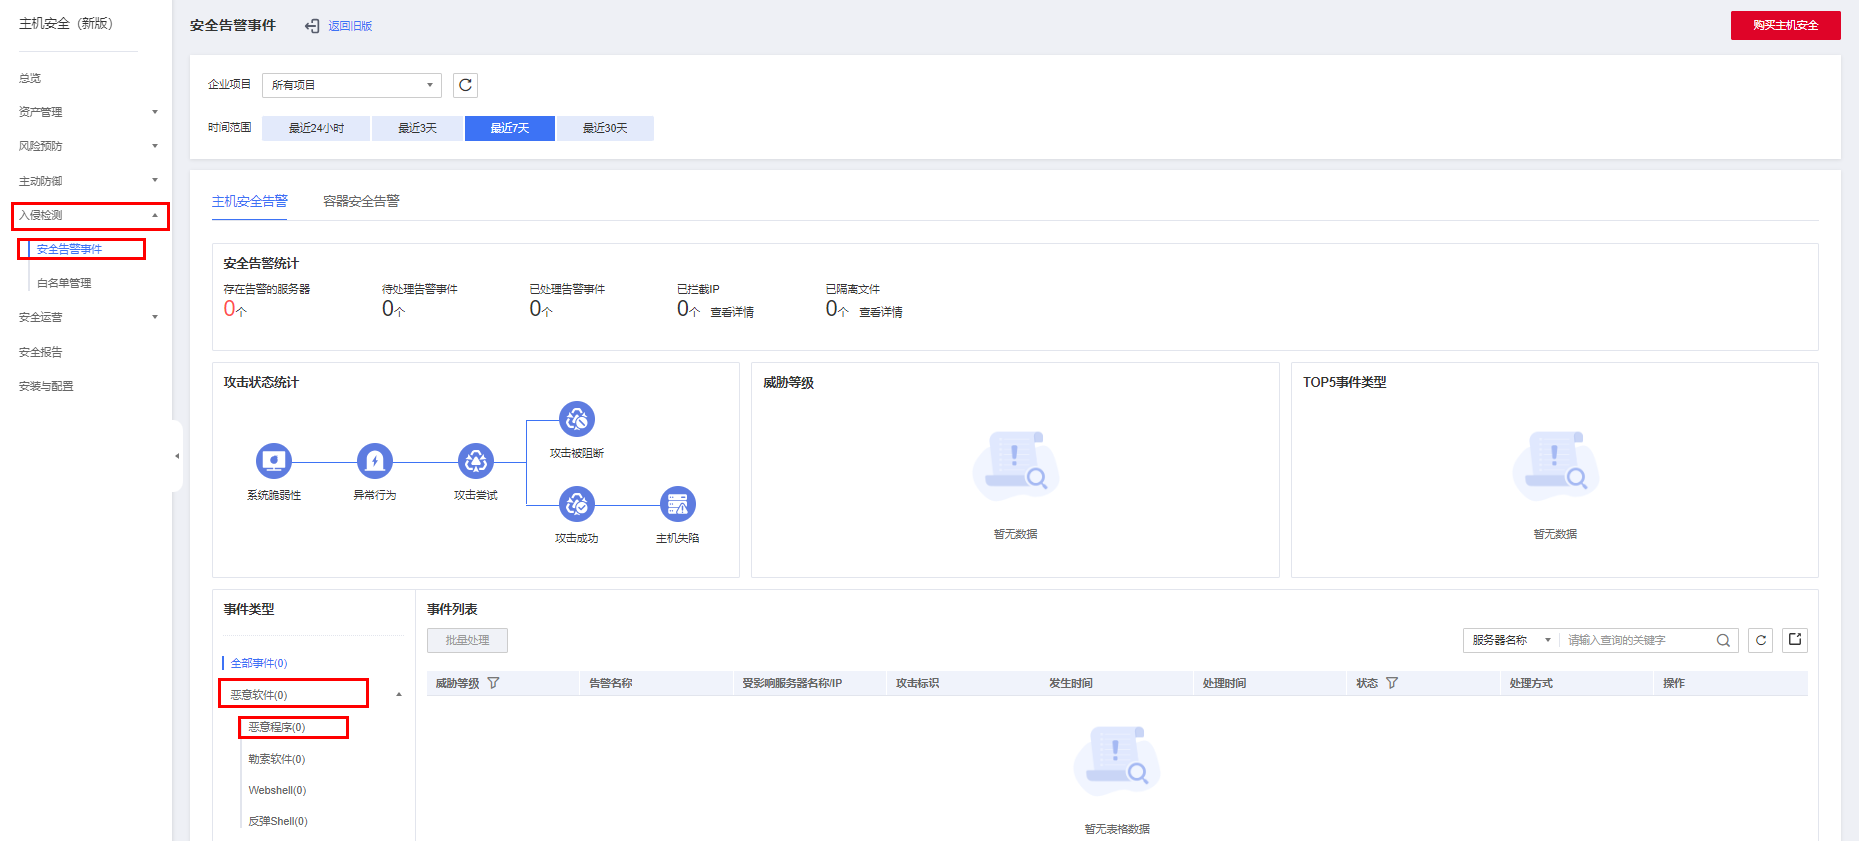Click the Attack Success (攻击成功) icon
This screenshot has width=1859, height=841.
click(576, 504)
